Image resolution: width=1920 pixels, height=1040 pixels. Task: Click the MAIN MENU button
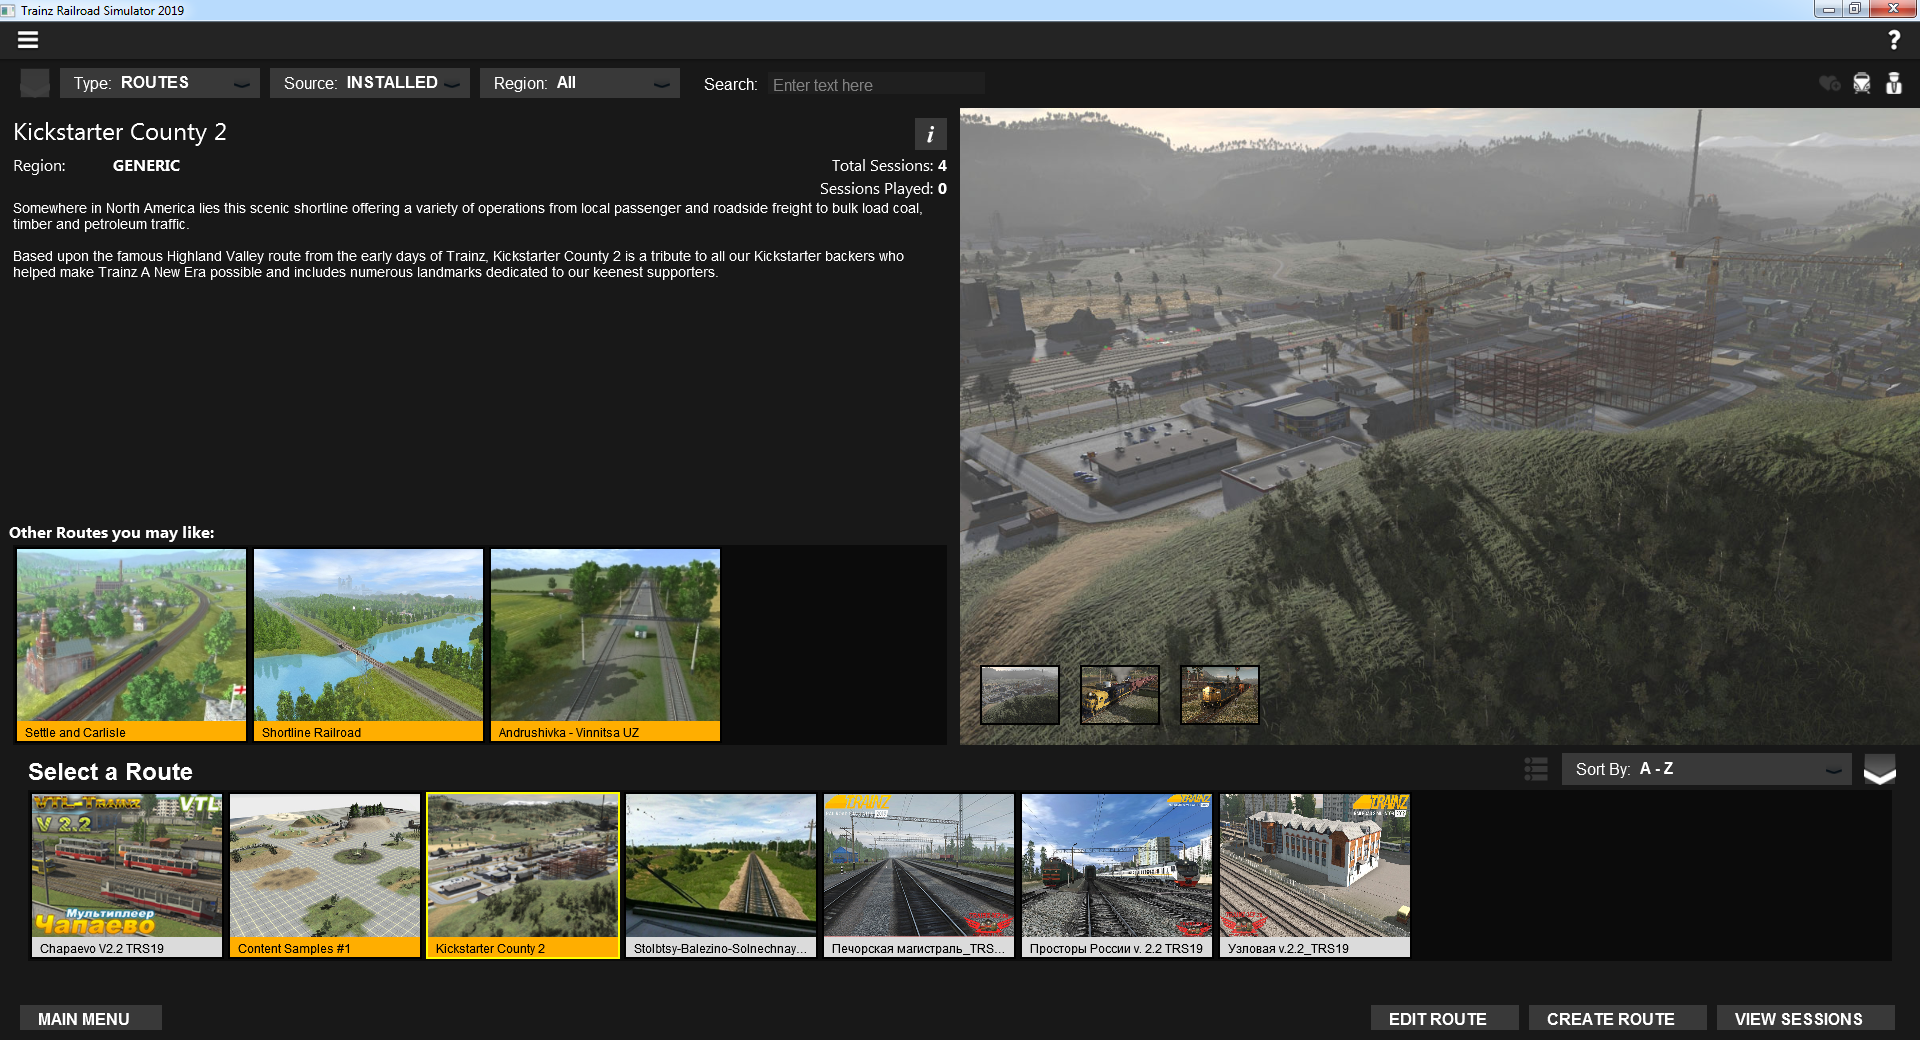pos(90,1018)
